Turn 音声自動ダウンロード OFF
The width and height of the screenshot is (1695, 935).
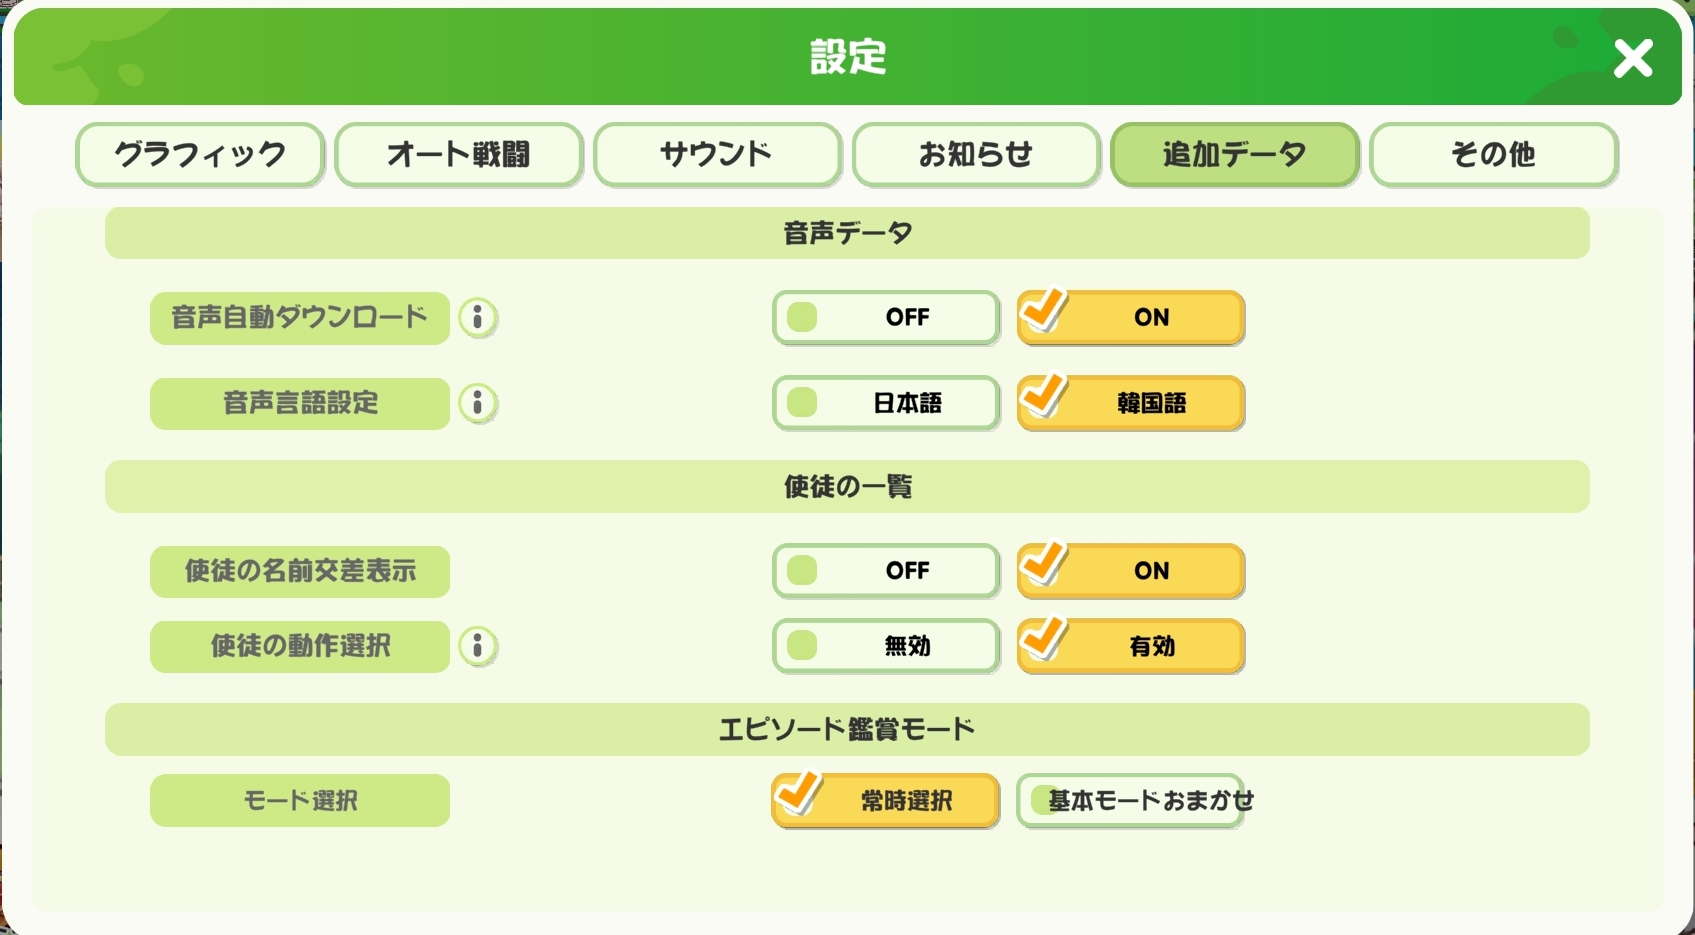(885, 318)
